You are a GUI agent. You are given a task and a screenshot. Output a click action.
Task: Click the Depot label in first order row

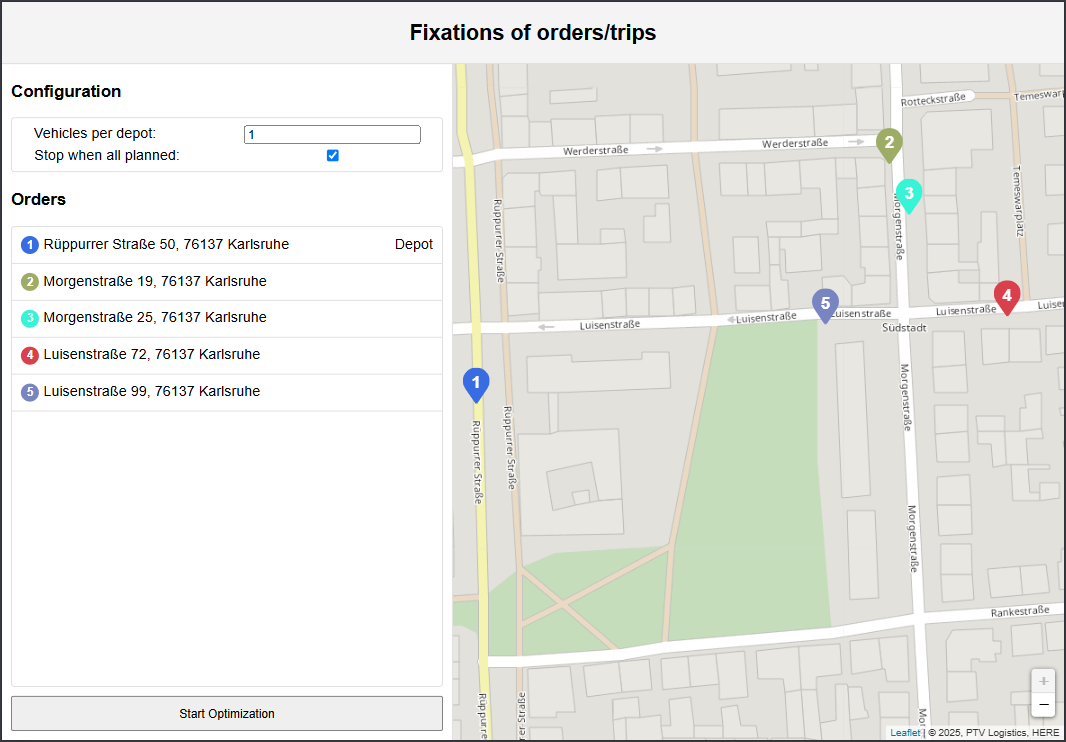coord(413,244)
